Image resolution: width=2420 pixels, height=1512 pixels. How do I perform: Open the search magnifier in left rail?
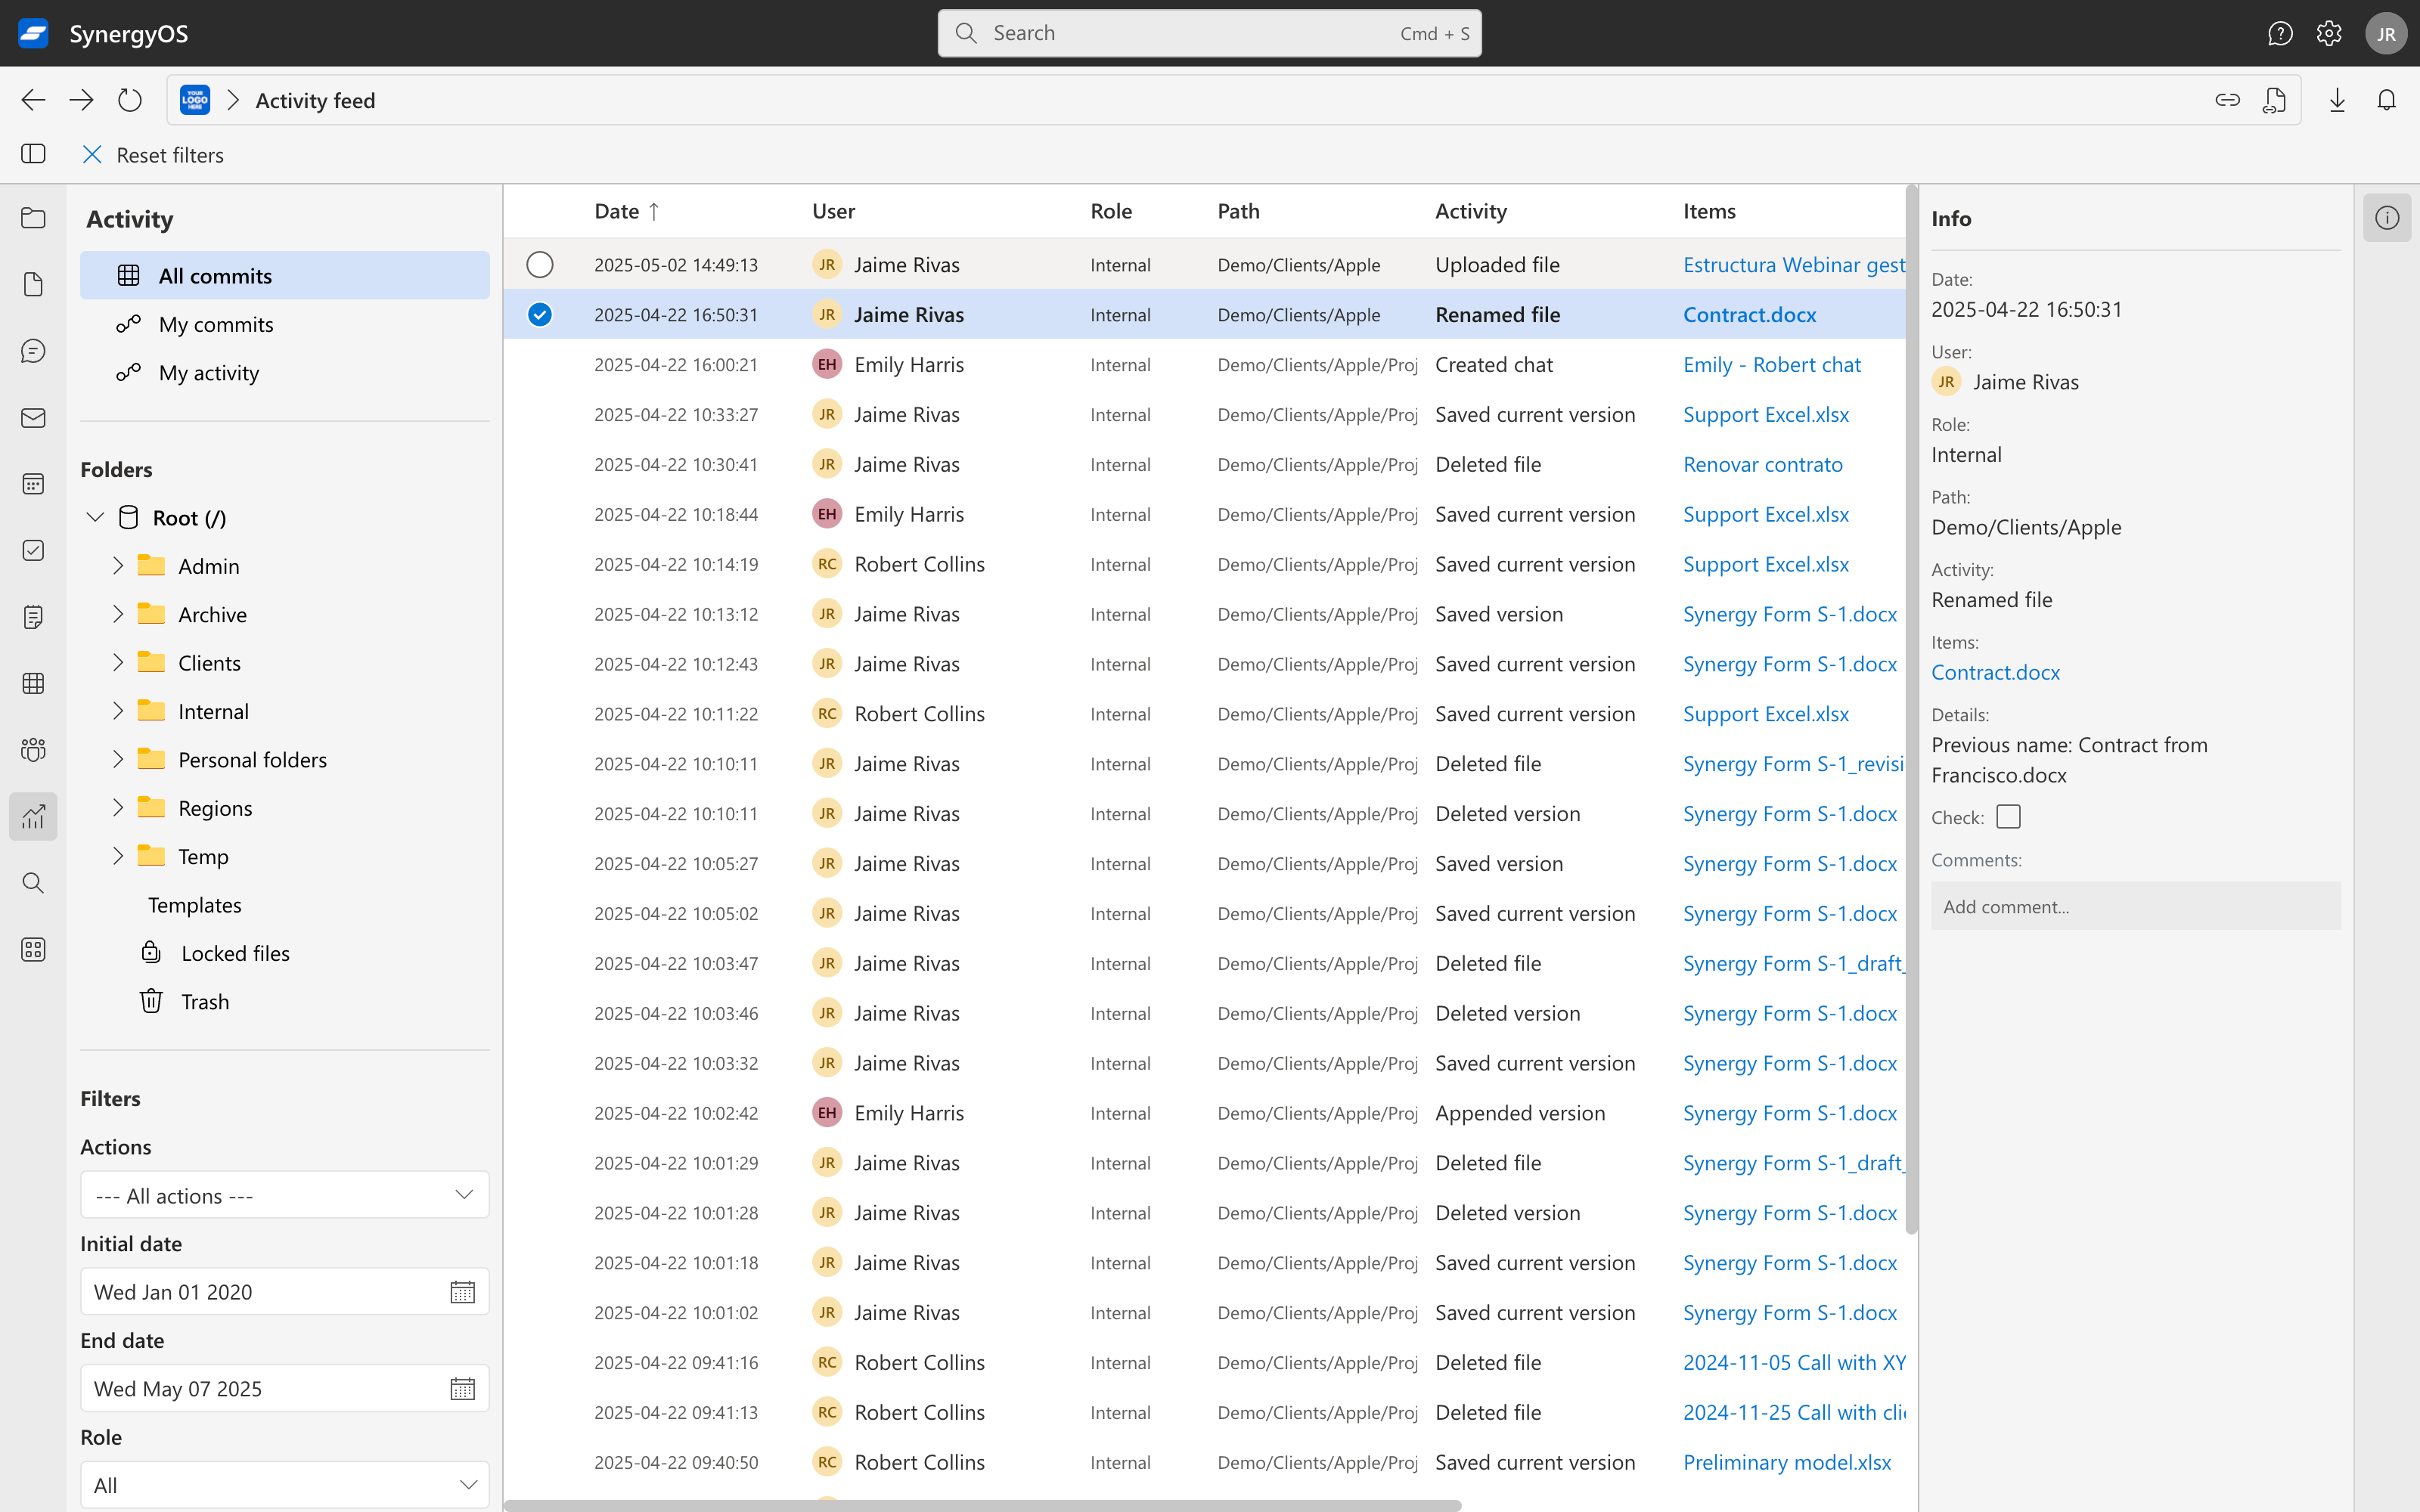(x=33, y=883)
